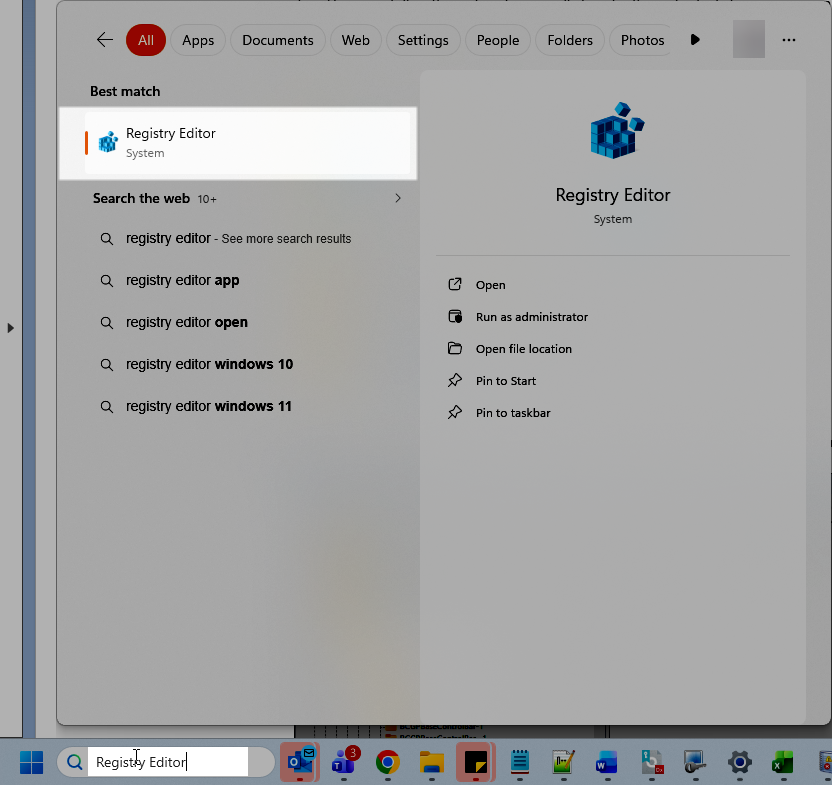This screenshot has width=832, height=785.
Task: Open File Explorer from the taskbar
Action: point(431,762)
